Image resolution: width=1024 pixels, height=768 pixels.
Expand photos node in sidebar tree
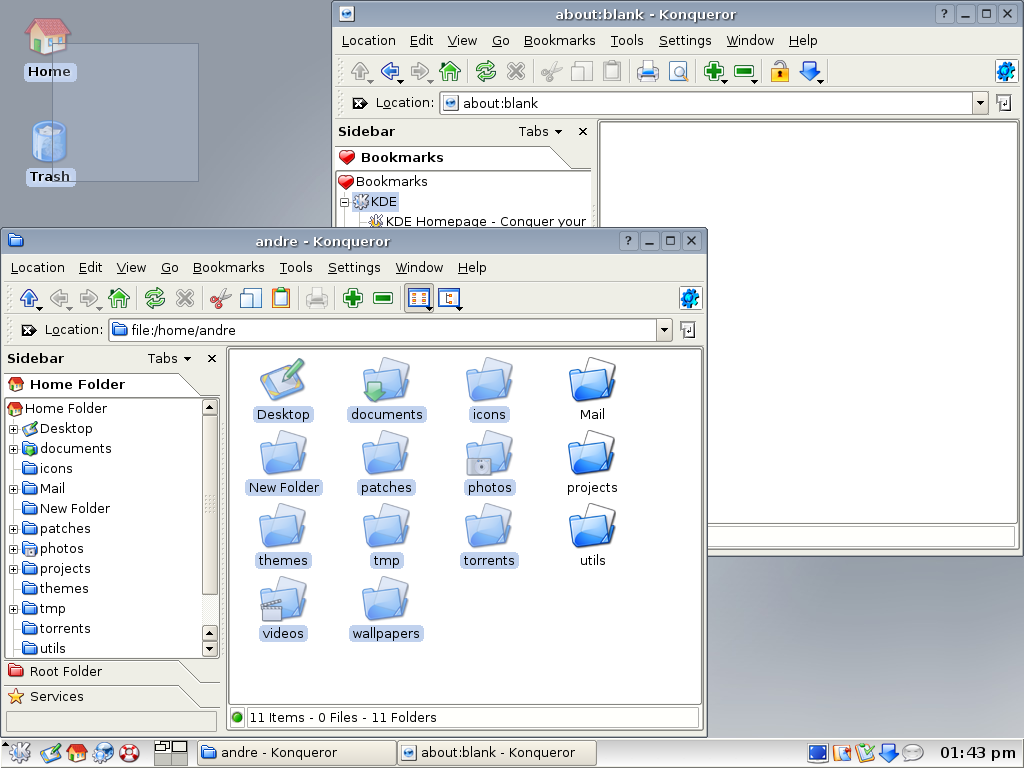13,549
